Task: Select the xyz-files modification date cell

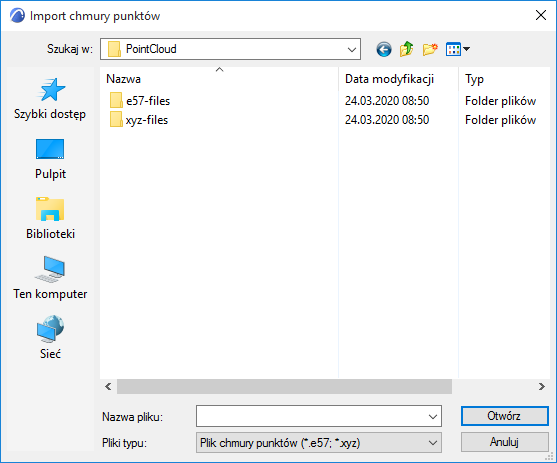Action: point(387,120)
